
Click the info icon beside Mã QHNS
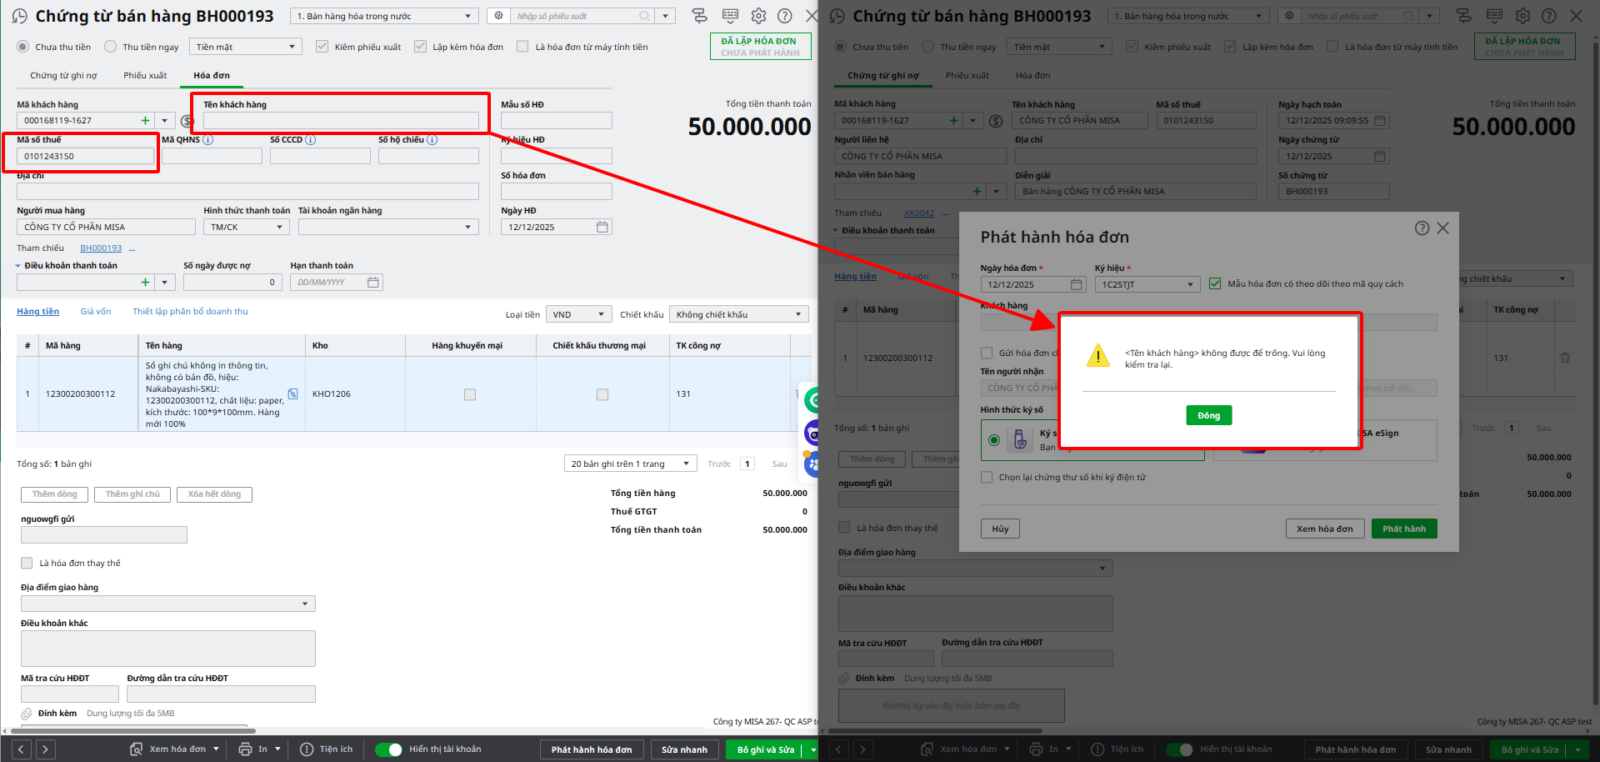208,140
